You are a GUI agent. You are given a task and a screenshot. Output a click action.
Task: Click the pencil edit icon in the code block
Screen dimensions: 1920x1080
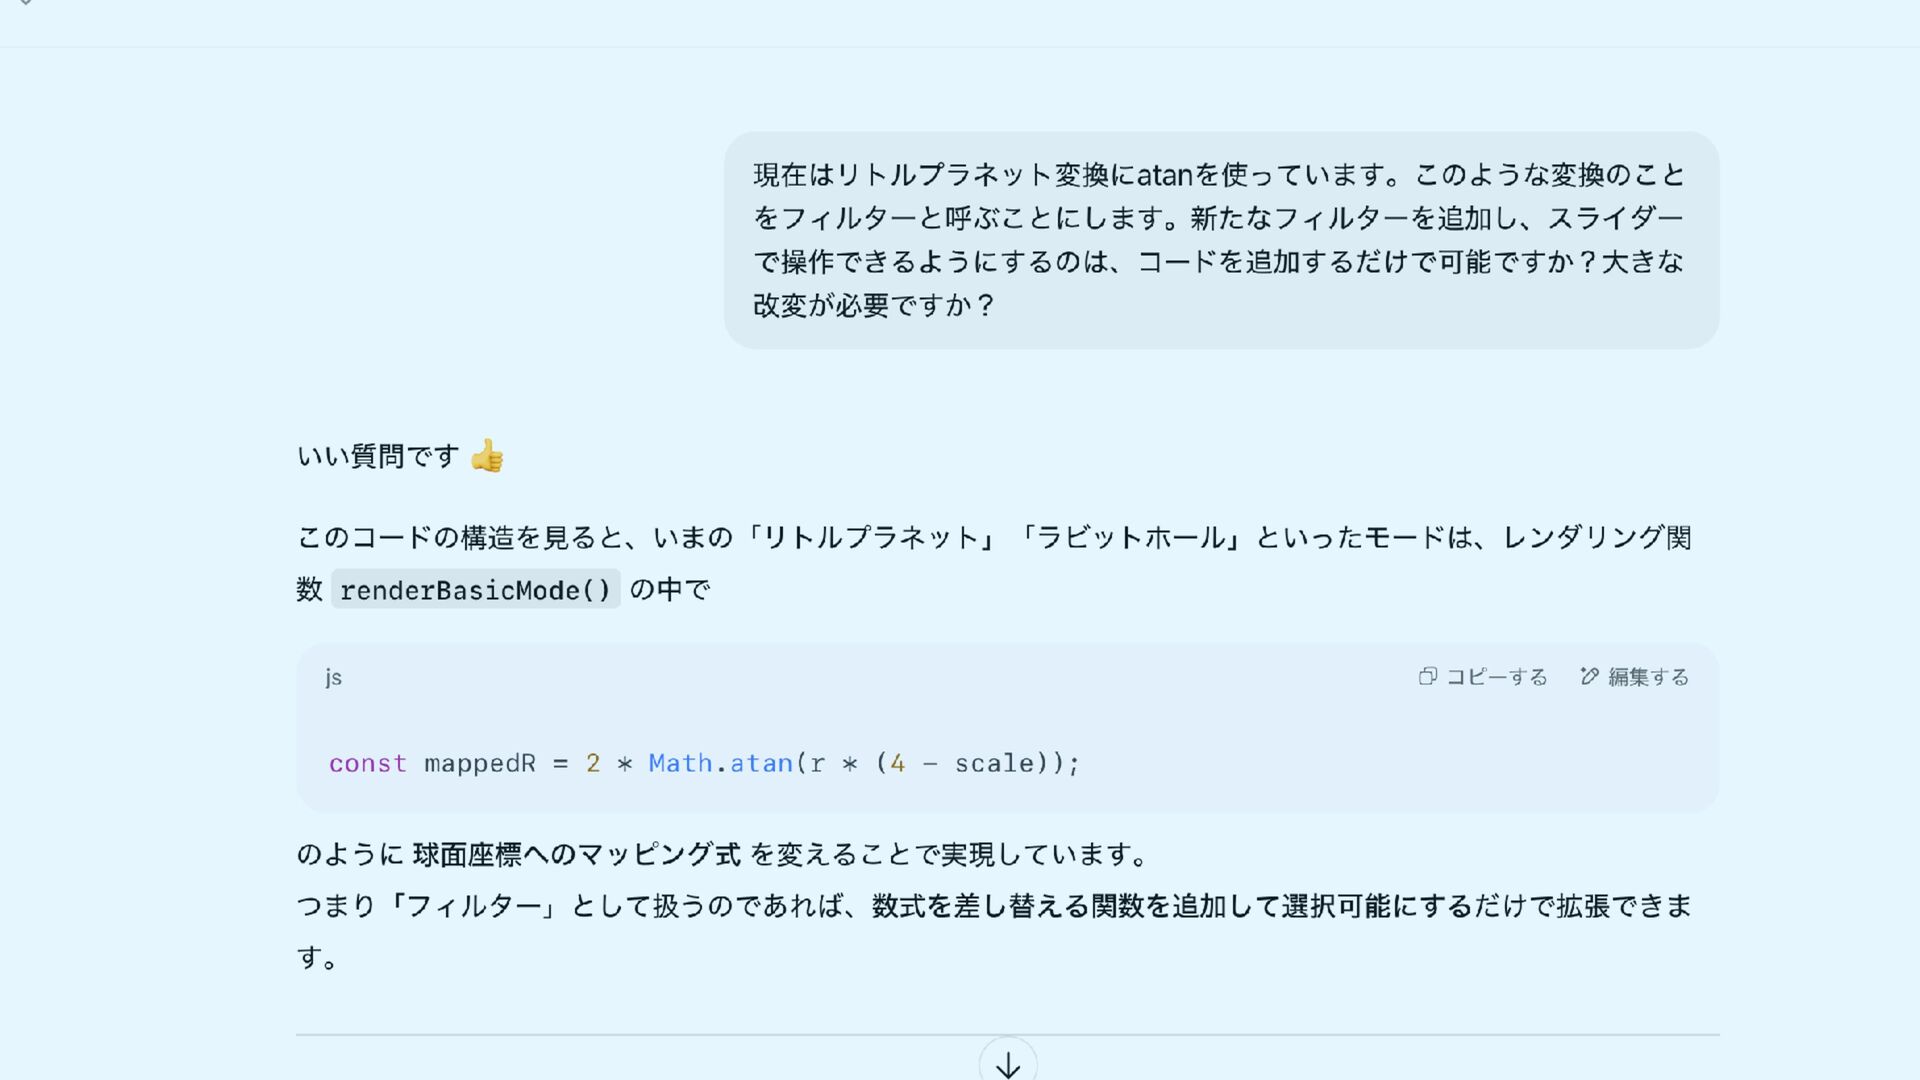[1589, 677]
